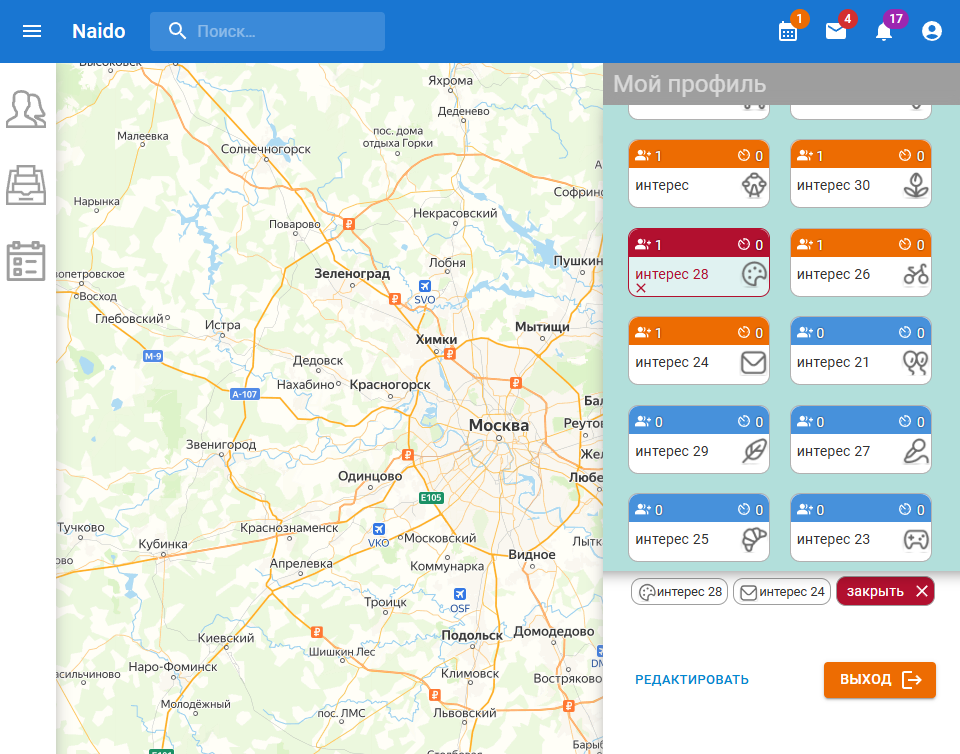Click the palette icon on интерес 28

(x=754, y=274)
